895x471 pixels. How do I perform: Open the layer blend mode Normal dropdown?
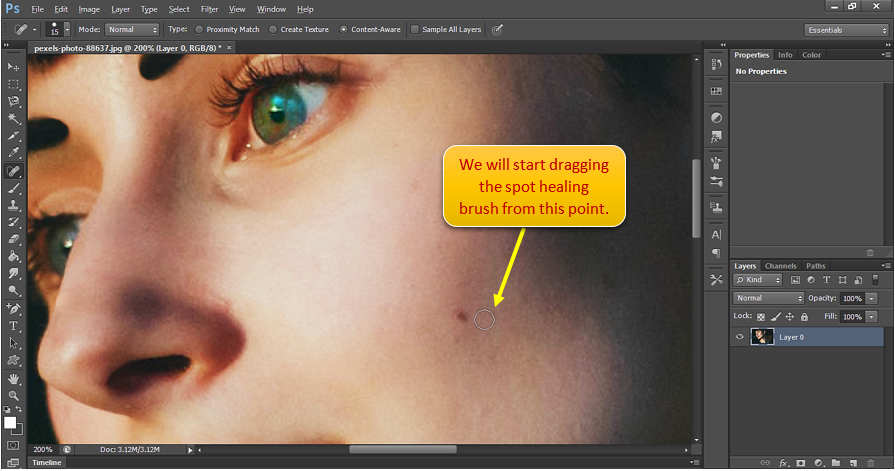768,298
